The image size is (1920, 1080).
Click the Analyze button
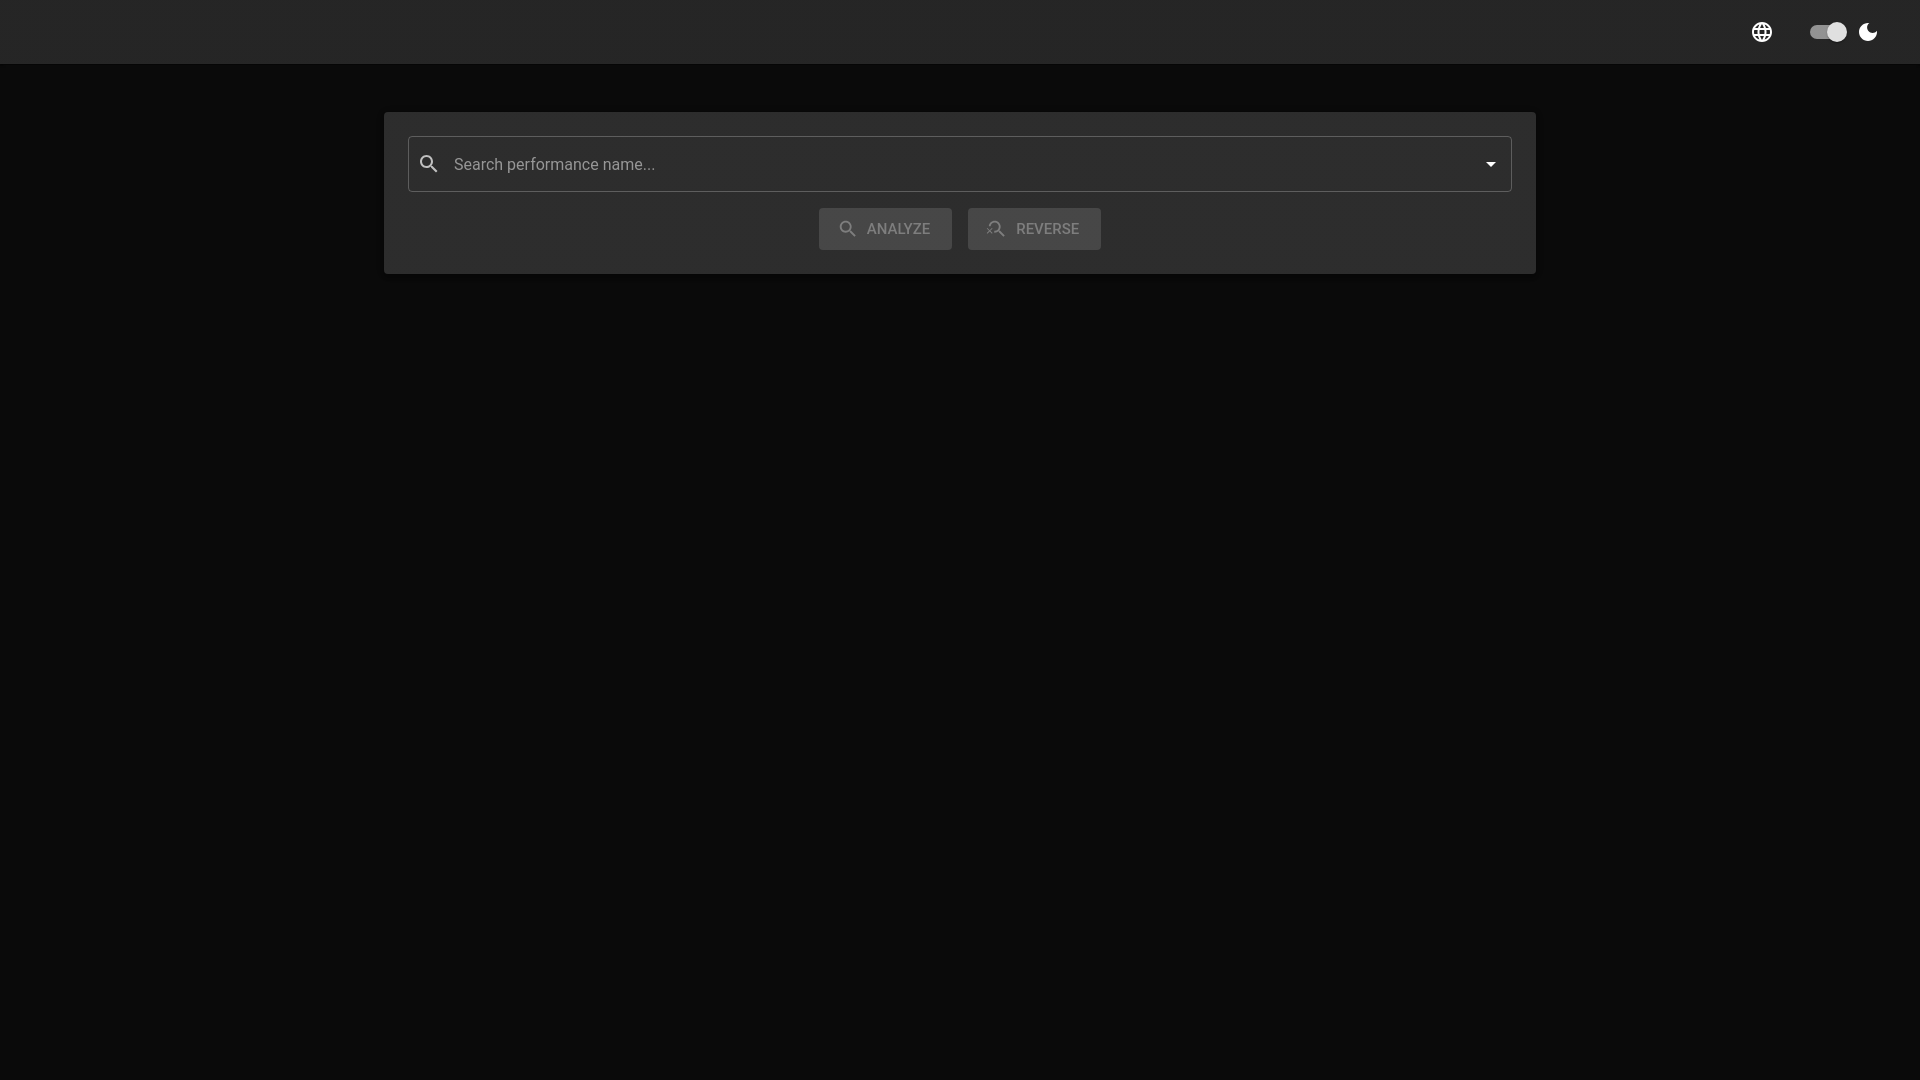pos(885,229)
